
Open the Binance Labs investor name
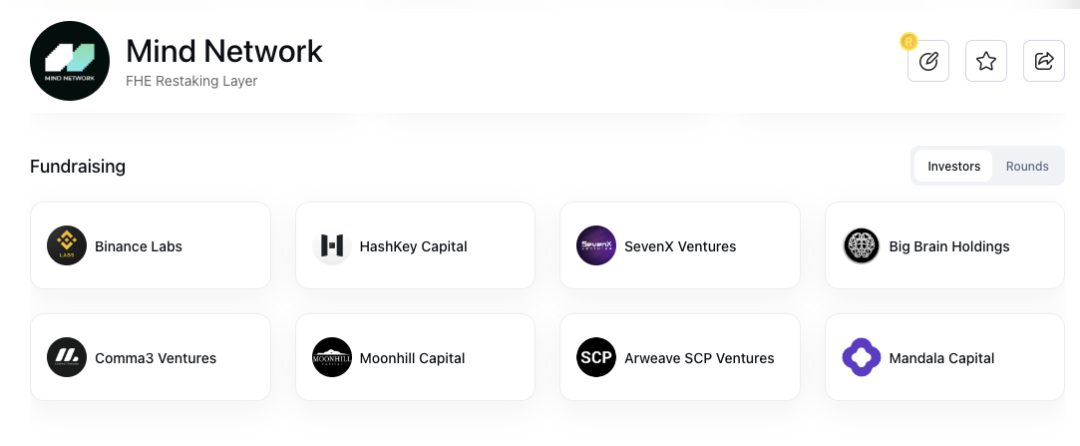click(138, 246)
